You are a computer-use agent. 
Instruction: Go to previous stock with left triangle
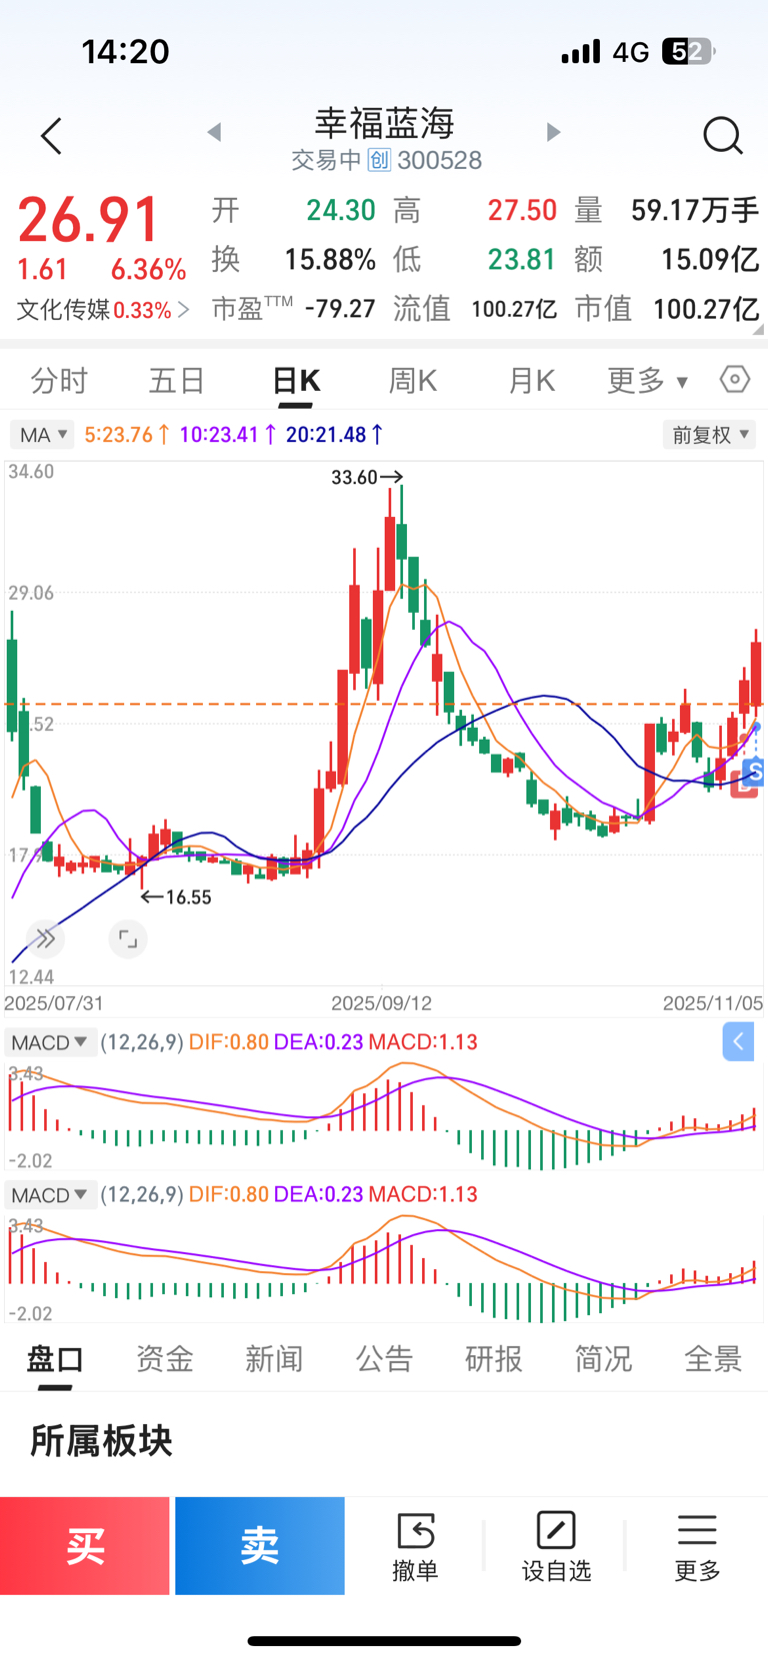[x=214, y=132]
